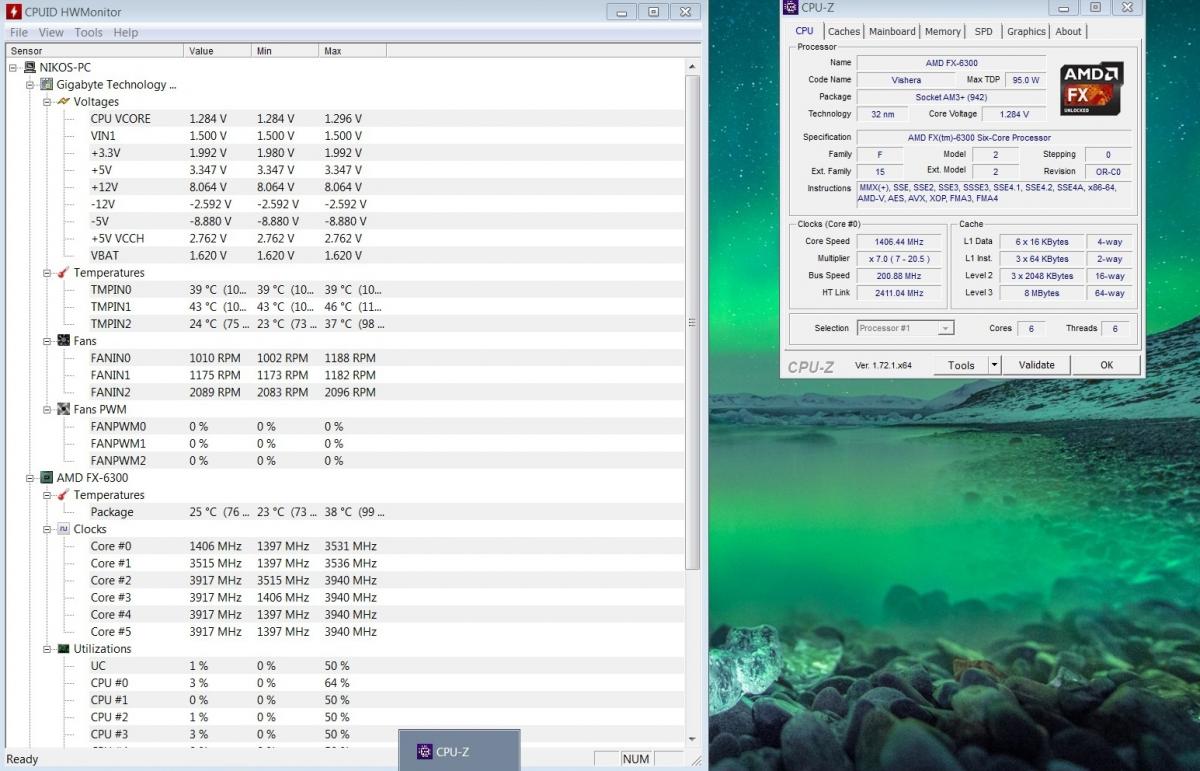The image size is (1200, 771).
Task: Switch to the Caches tab in CPU-Z
Action: pos(844,32)
